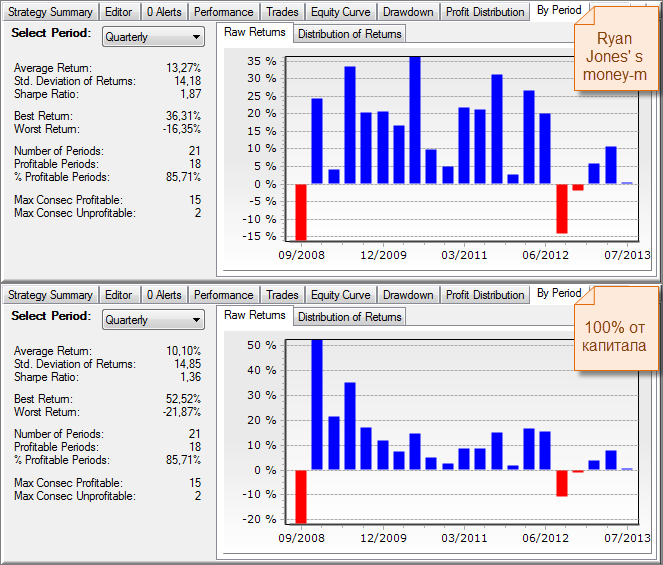Open the Trades tab in upper panel

(282, 12)
